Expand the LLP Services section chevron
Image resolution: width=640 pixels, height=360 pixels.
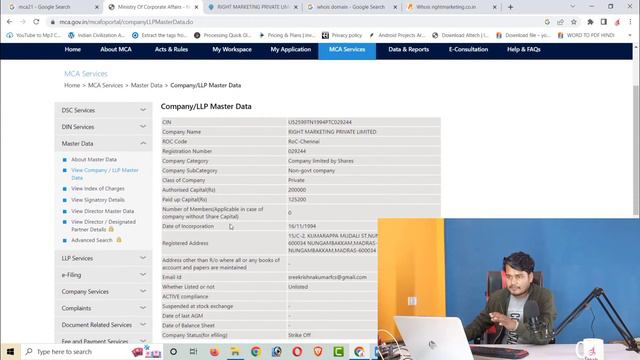pos(143,258)
